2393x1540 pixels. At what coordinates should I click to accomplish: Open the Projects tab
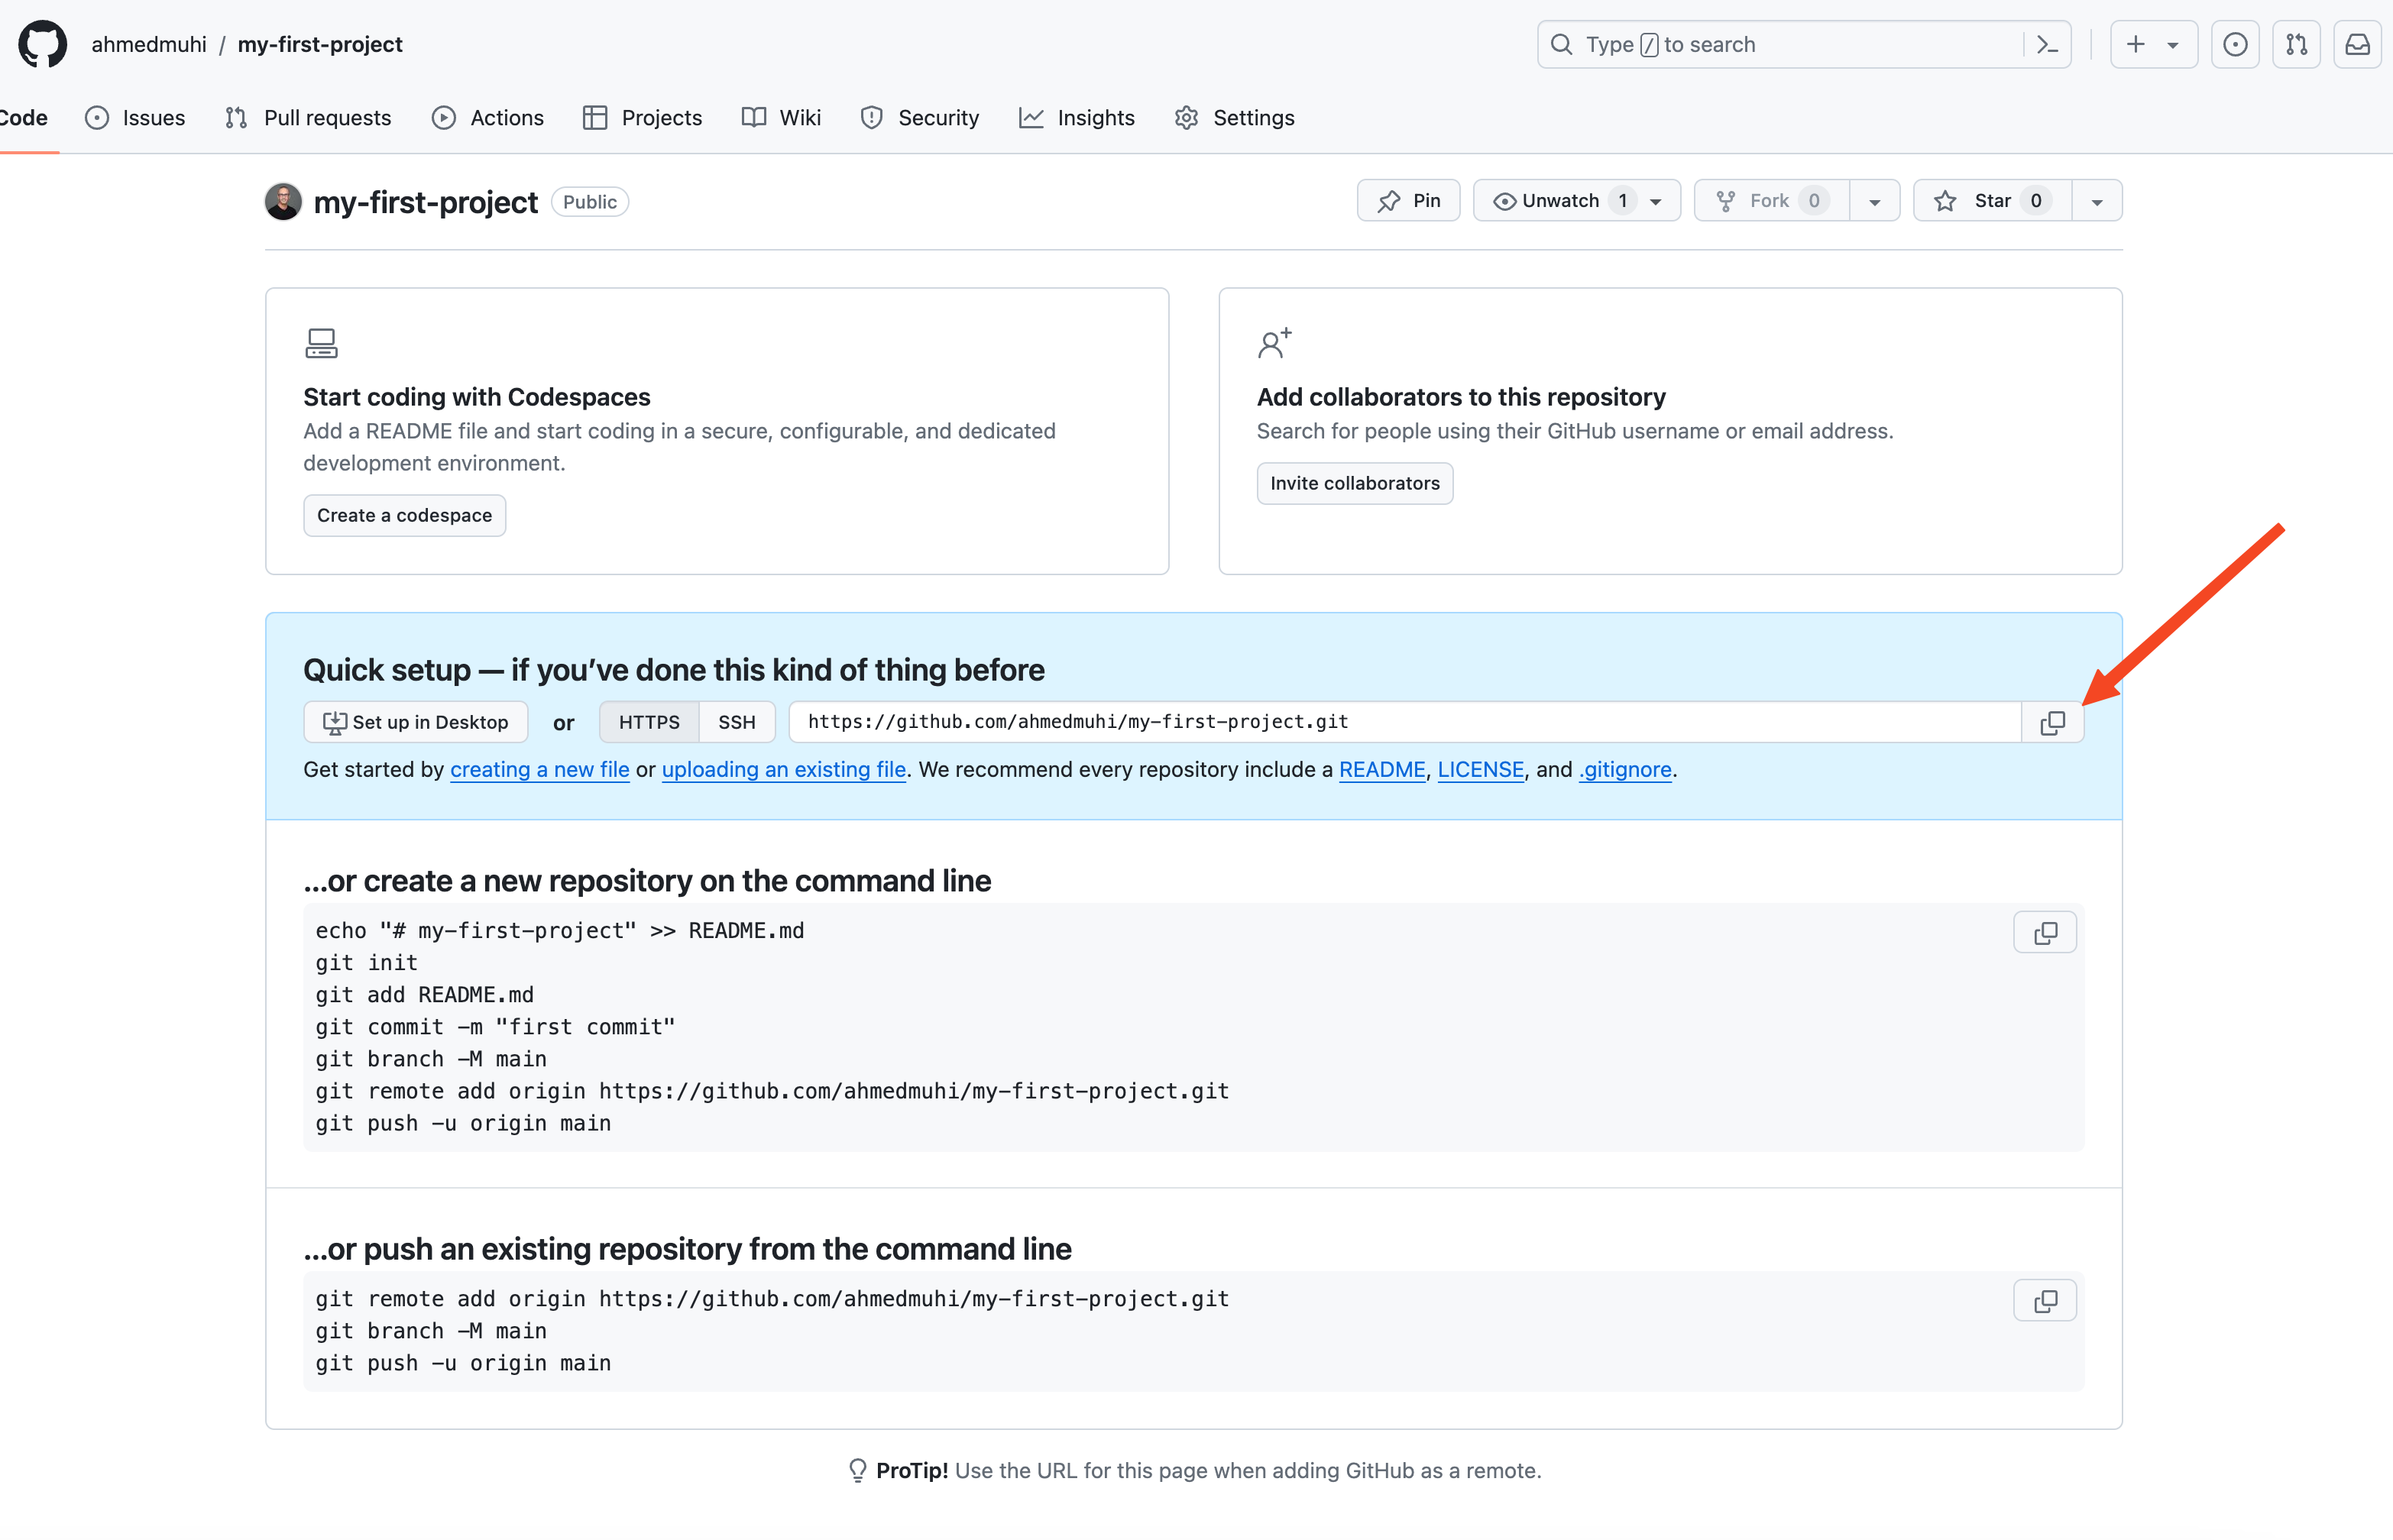643,118
